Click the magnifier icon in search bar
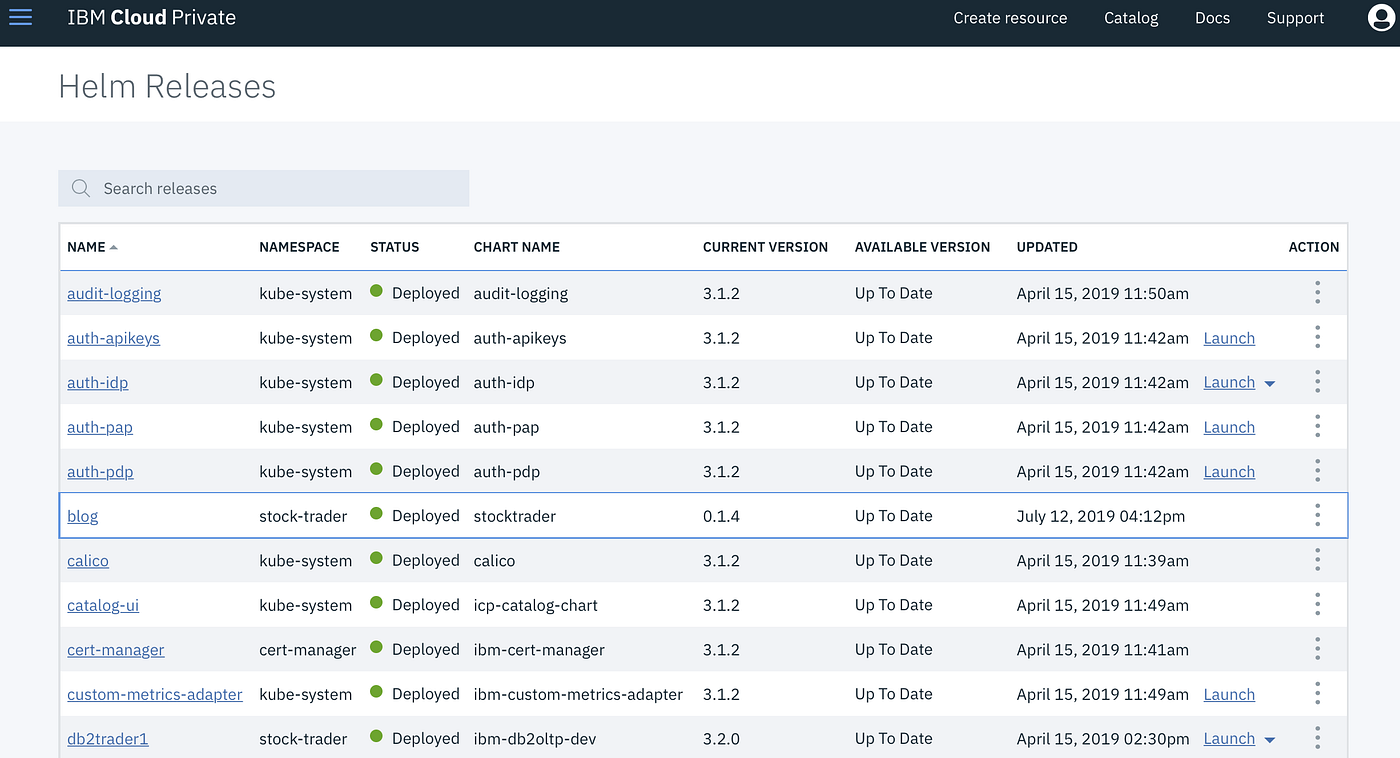This screenshot has width=1400, height=758. (x=81, y=188)
